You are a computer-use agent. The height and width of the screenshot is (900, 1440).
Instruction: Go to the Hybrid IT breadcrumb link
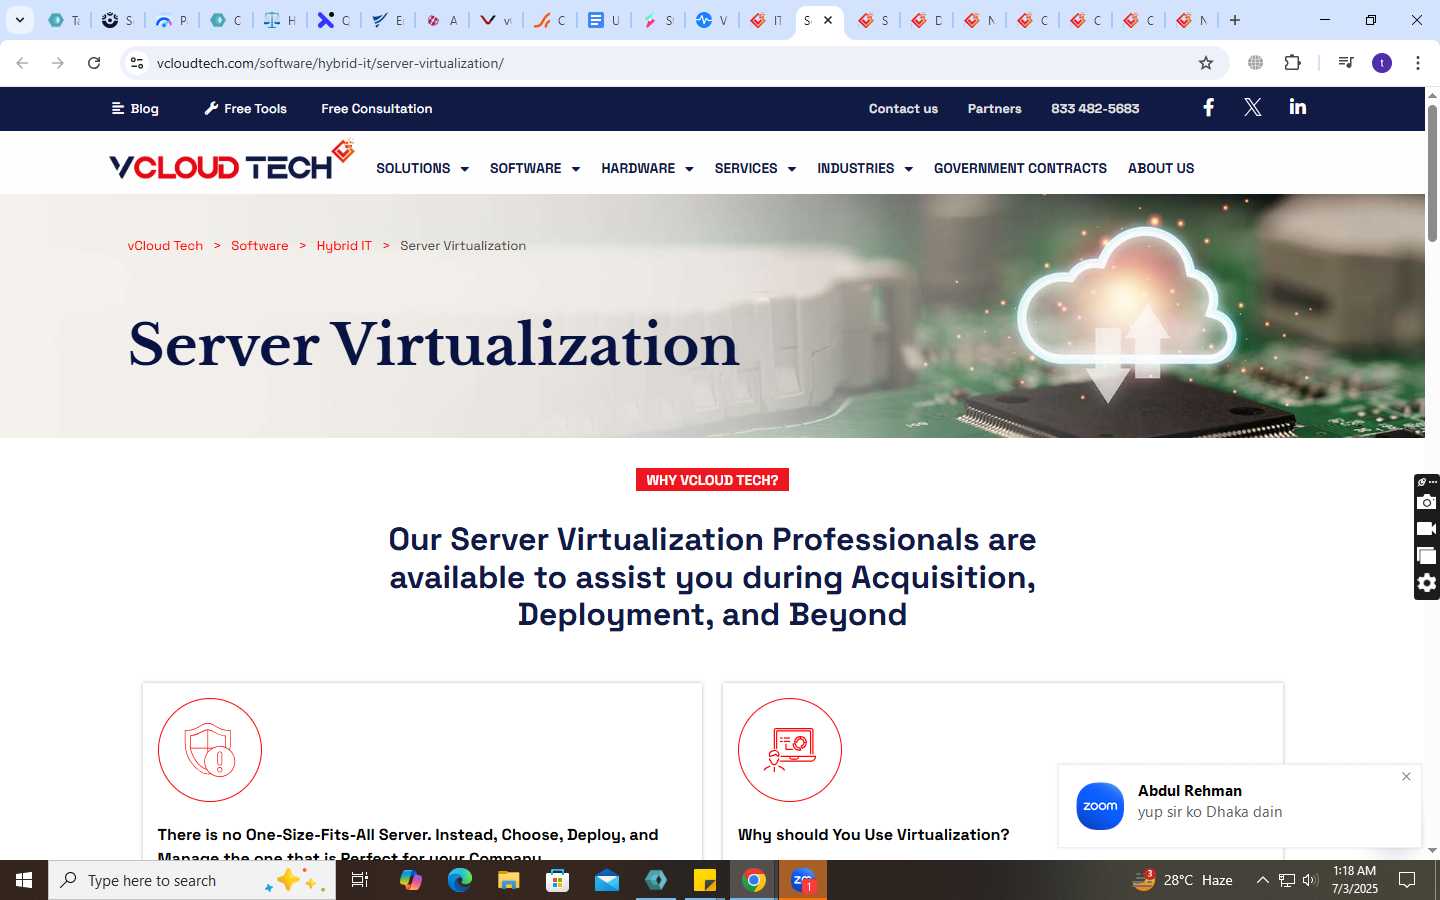(x=344, y=245)
